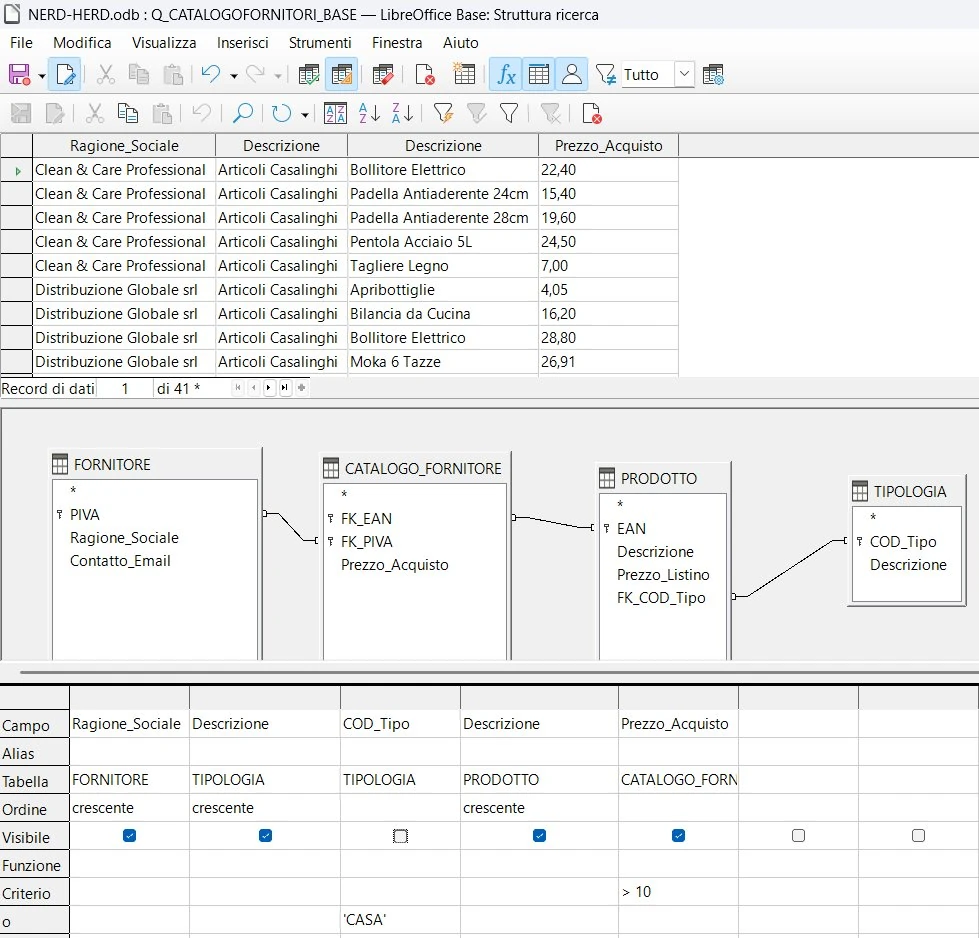
Task: Click the Functions (fx) toolbar icon
Action: coord(506,75)
